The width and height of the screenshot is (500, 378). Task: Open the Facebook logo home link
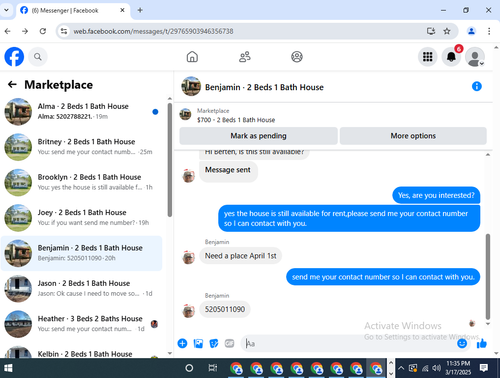pyautogui.click(x=14, y=57)
